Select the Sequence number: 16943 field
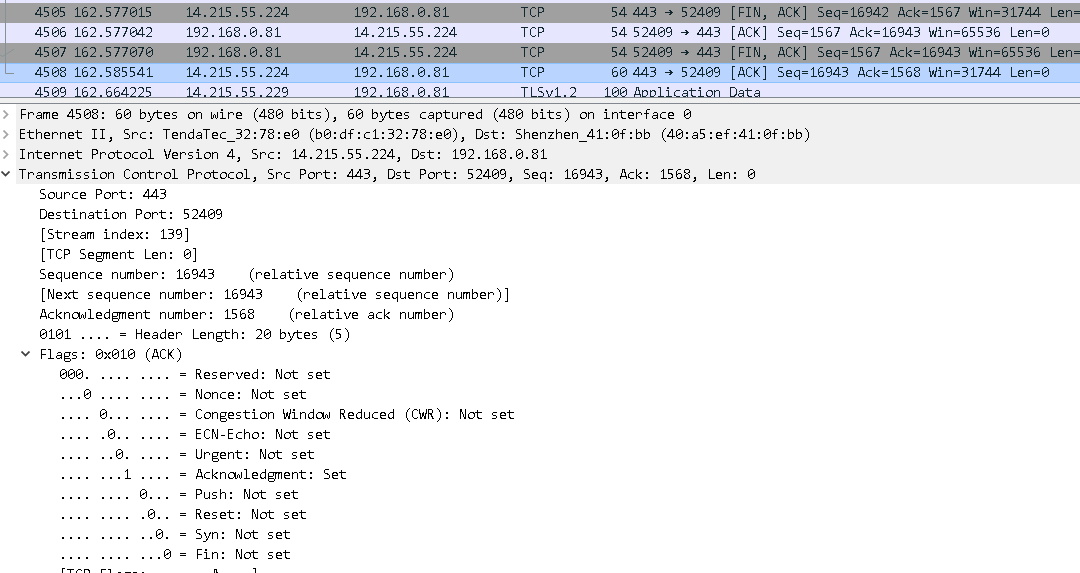This screenshot has width=1080, height=573. [x=127, y=274]
